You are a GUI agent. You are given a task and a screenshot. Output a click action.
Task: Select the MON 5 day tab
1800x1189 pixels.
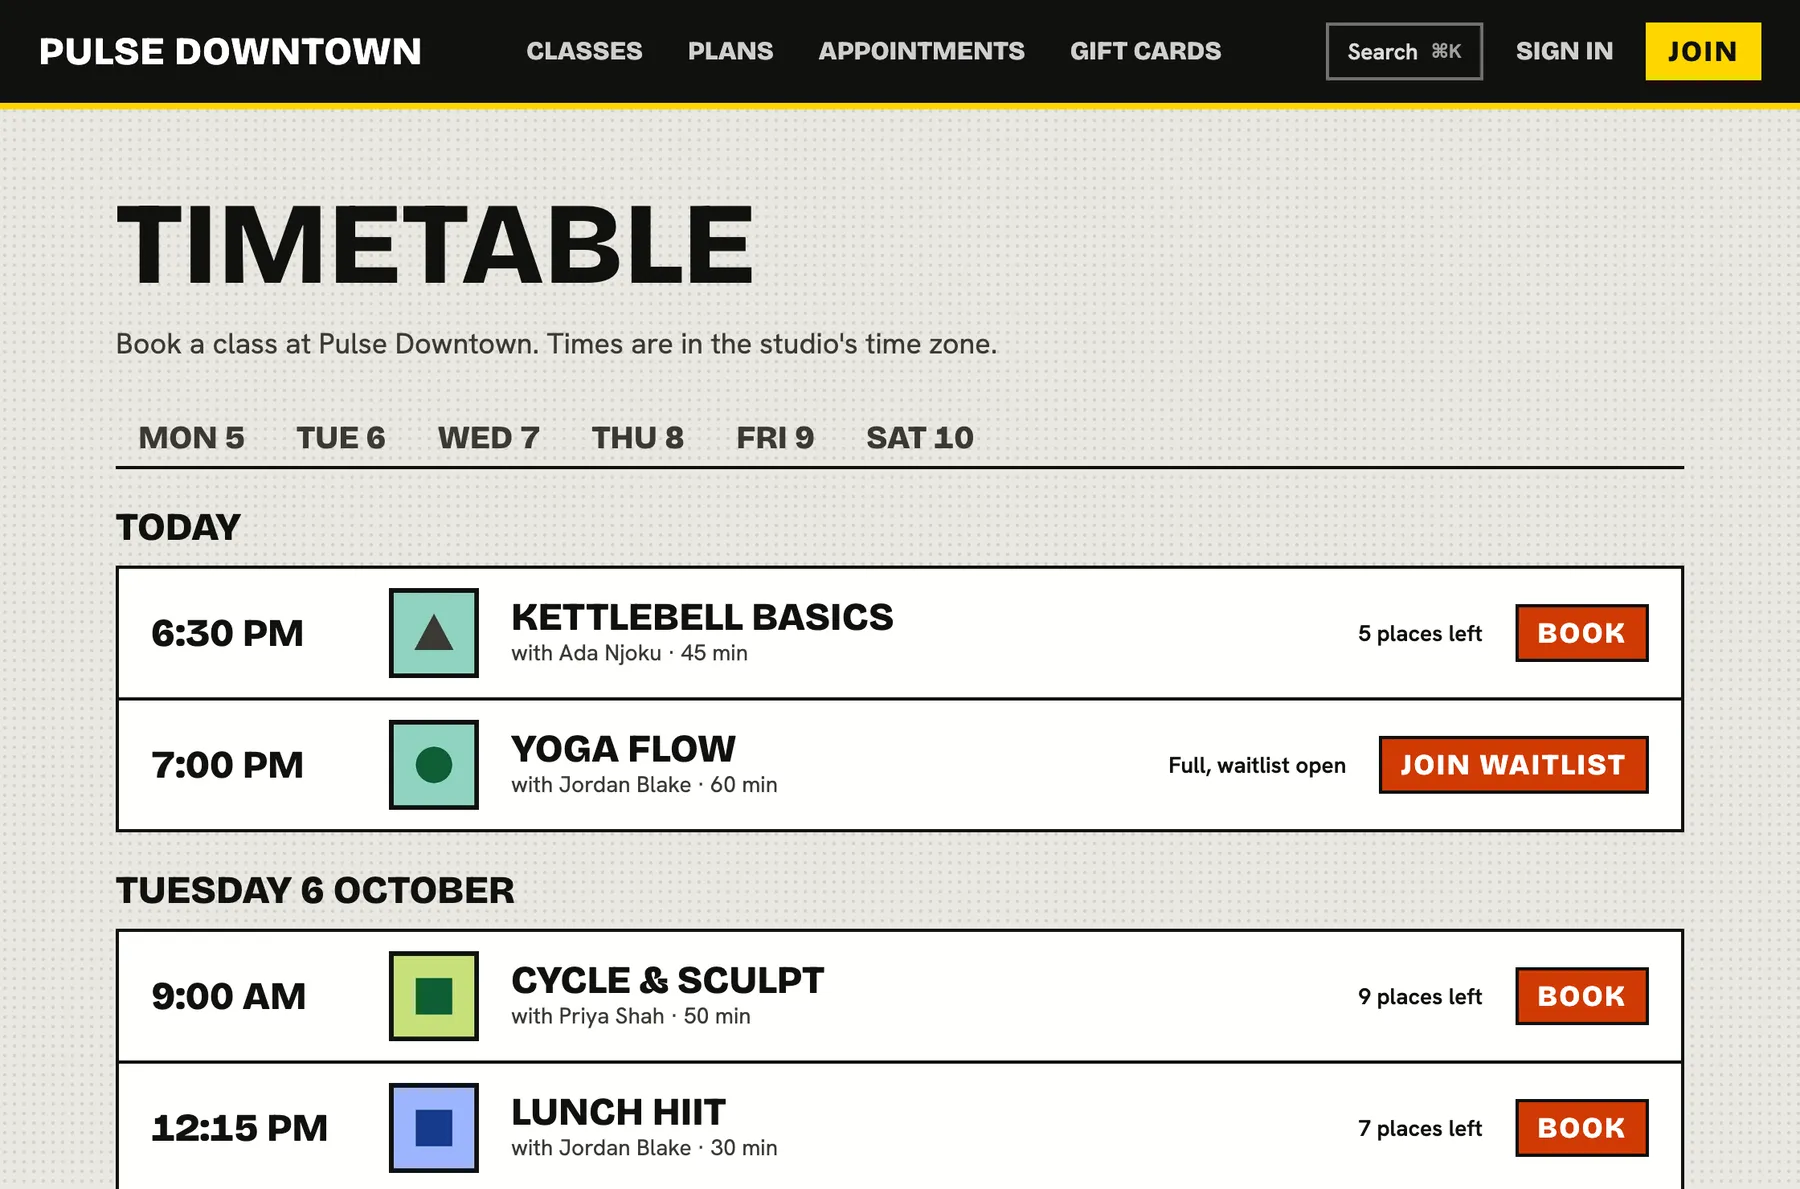point(191,437)
